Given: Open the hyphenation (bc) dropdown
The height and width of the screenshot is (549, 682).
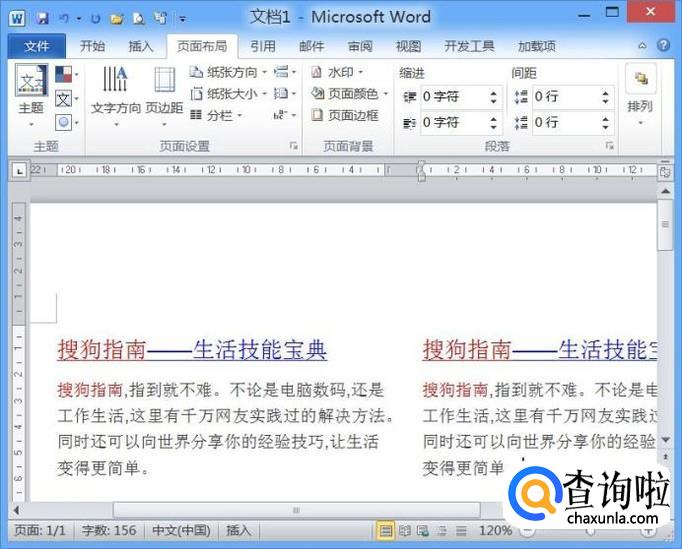Looking at the screenshot, I should tap(285, 115).
